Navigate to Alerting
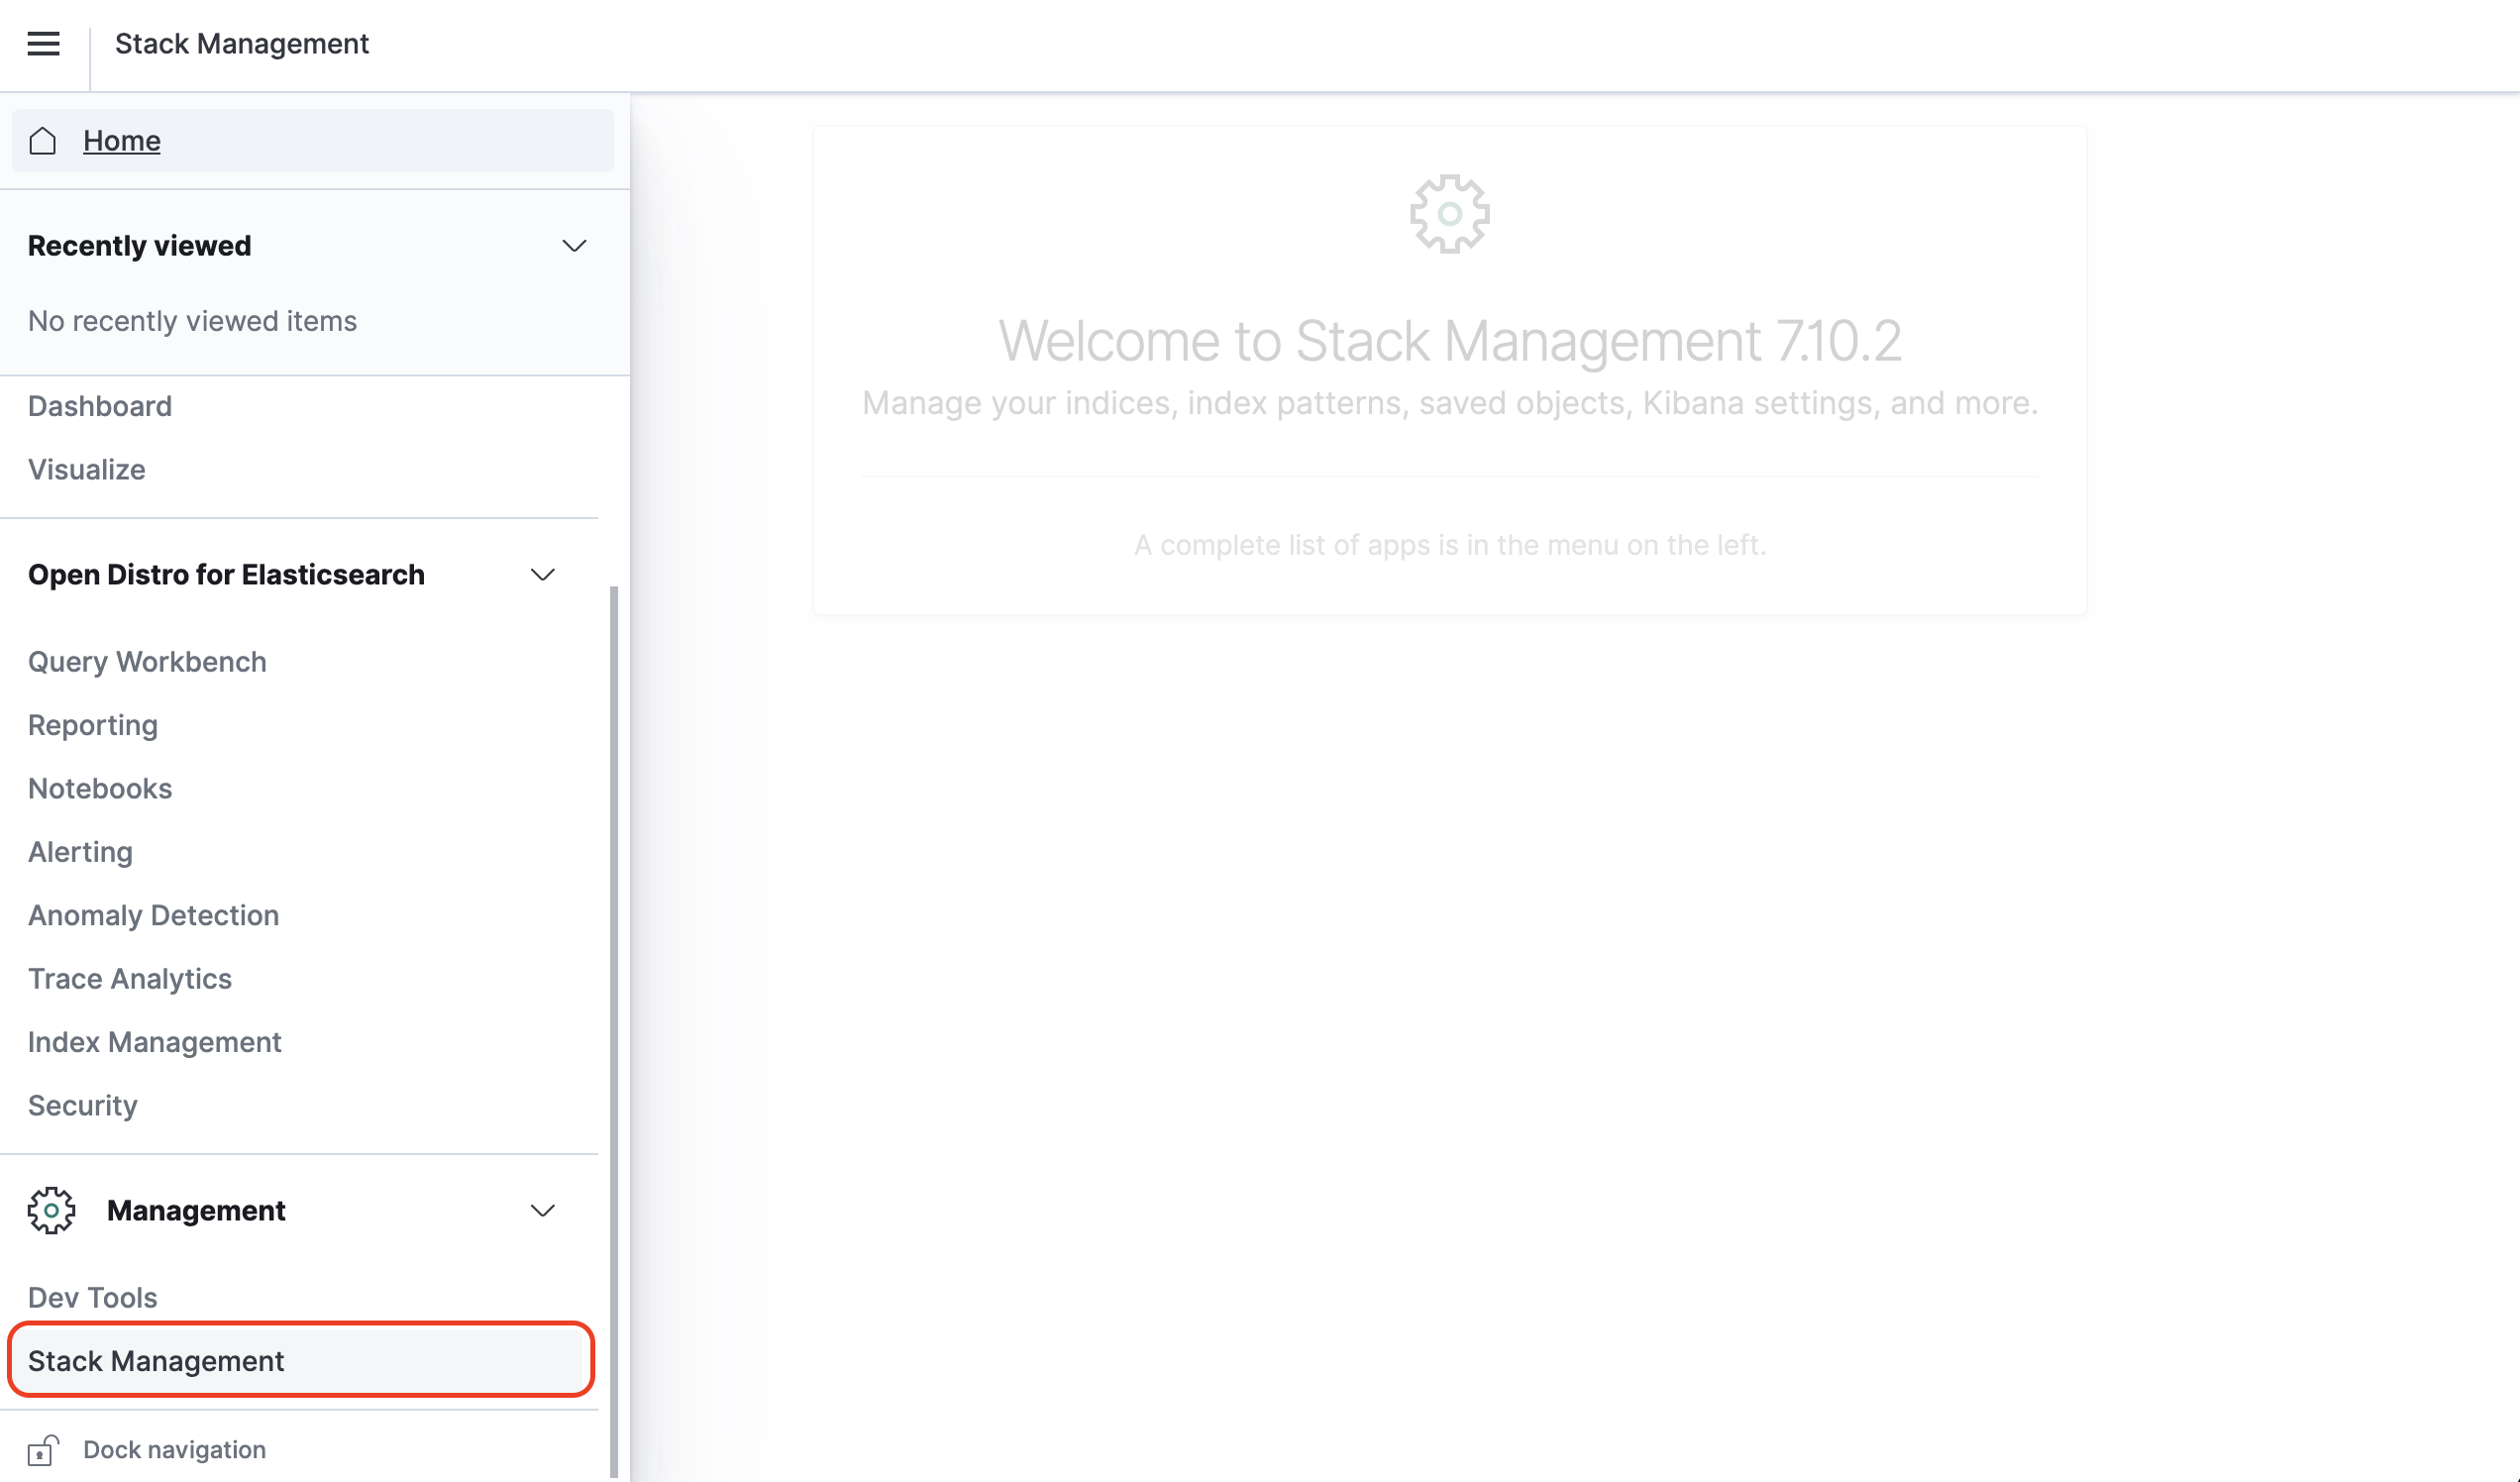The height and width of the screenshot is (1482, 2520). 80,852
